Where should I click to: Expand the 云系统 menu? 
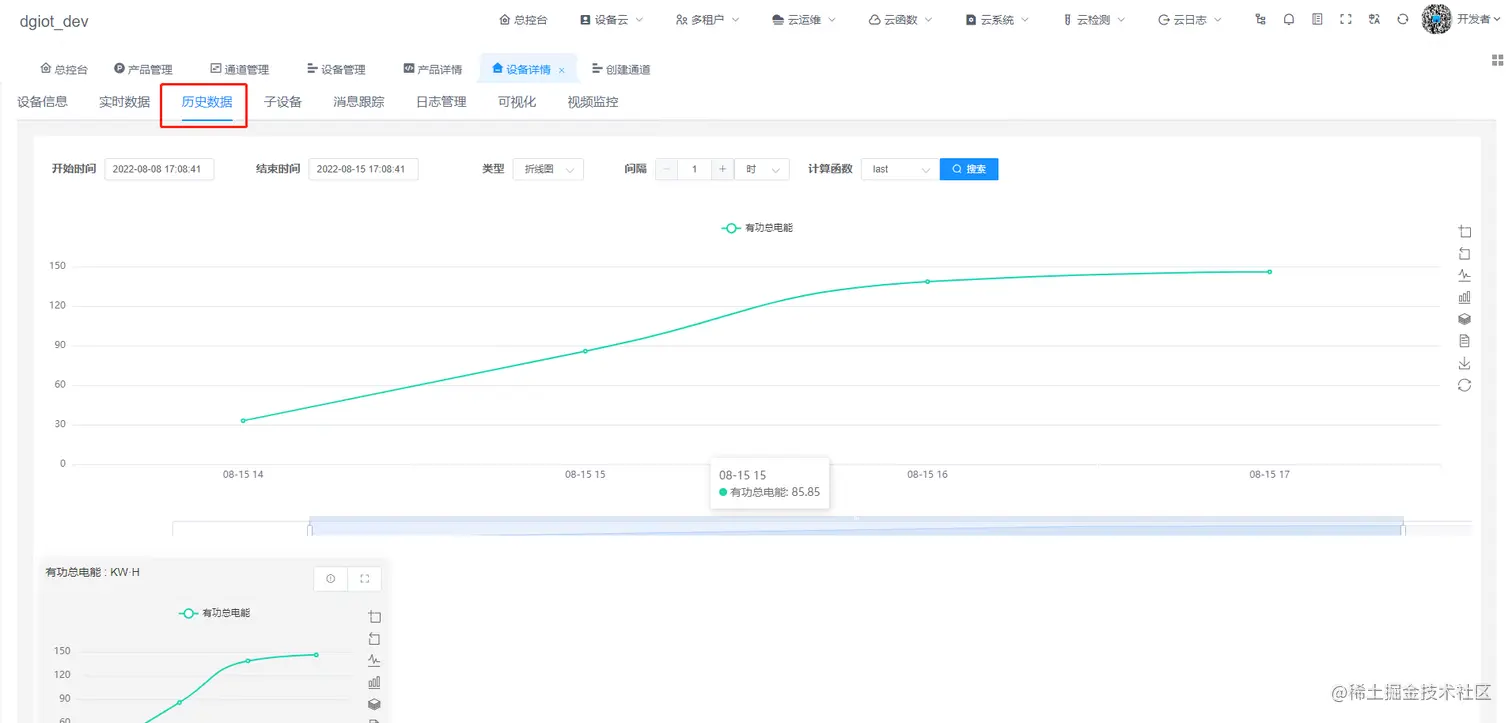click(996, 19)
